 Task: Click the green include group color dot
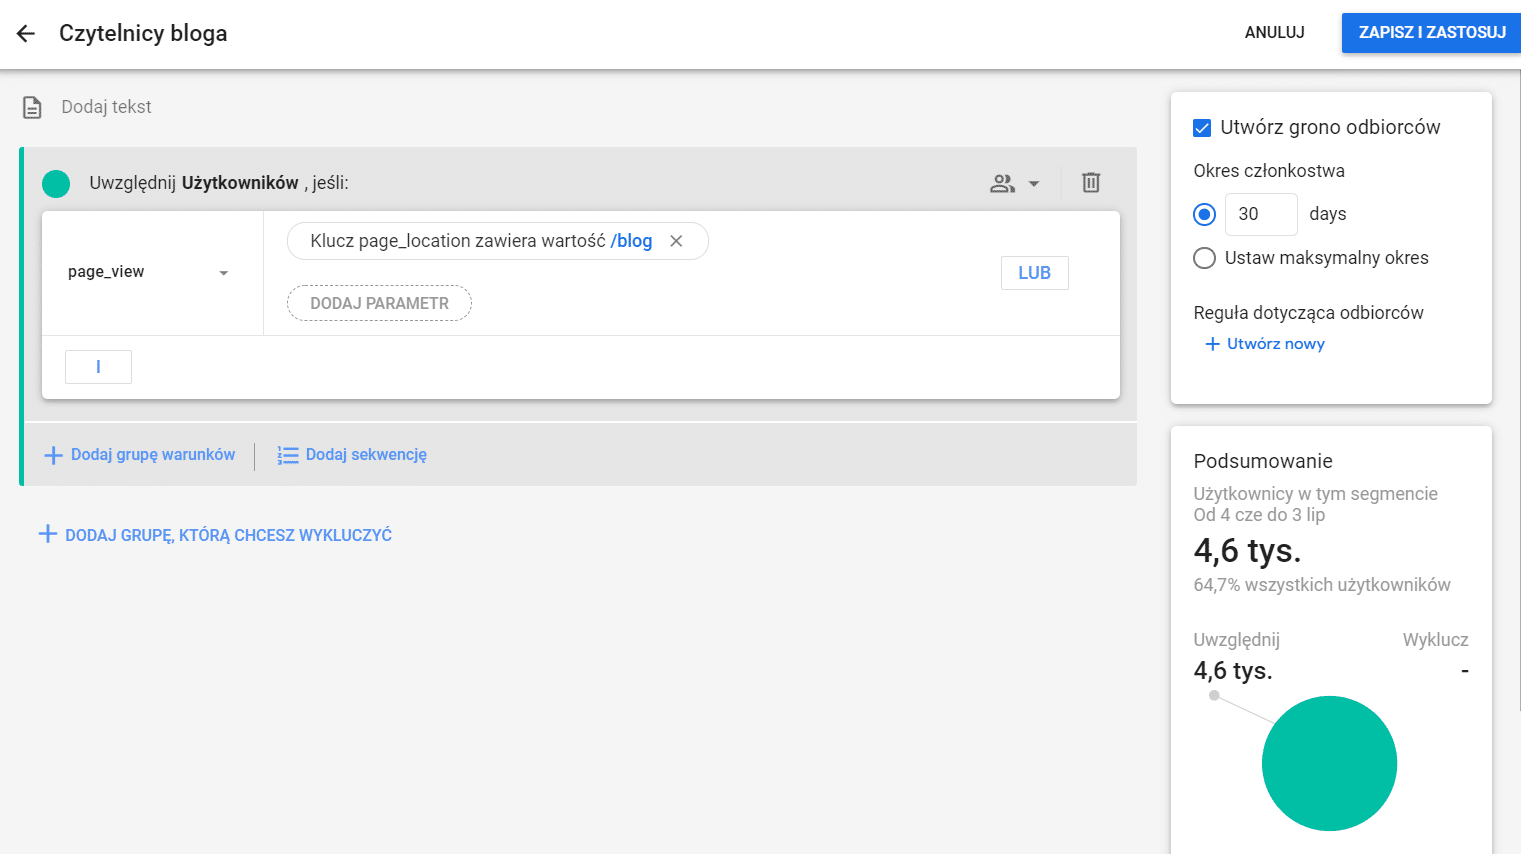56,184
